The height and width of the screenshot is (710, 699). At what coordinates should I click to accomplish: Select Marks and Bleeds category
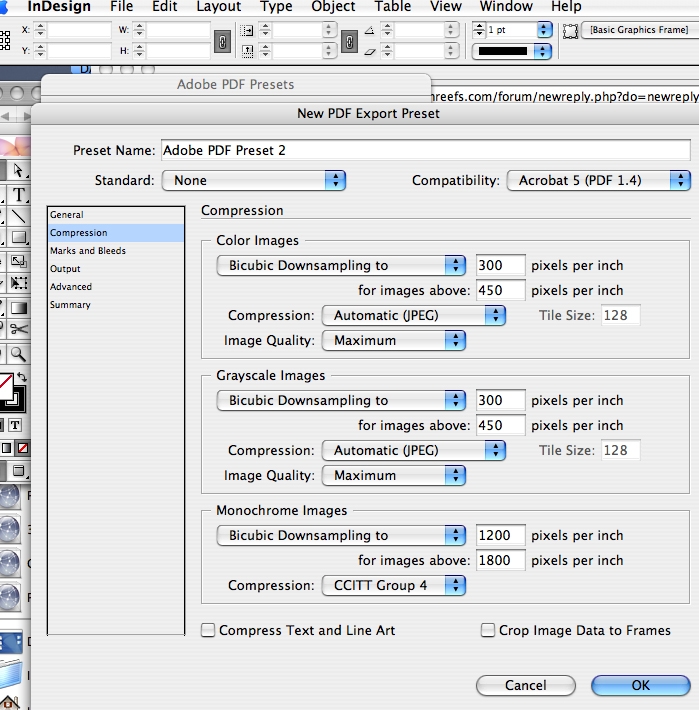coord(116,251)
